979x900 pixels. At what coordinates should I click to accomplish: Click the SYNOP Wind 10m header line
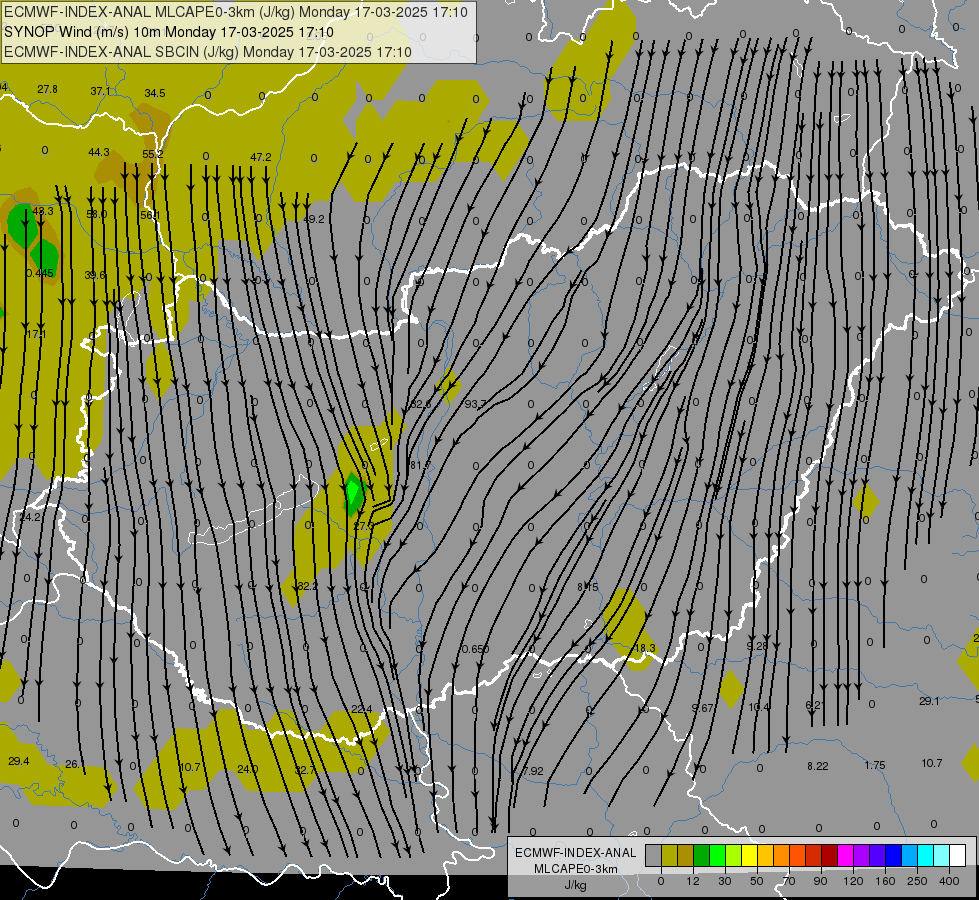[x=169, y=32]
